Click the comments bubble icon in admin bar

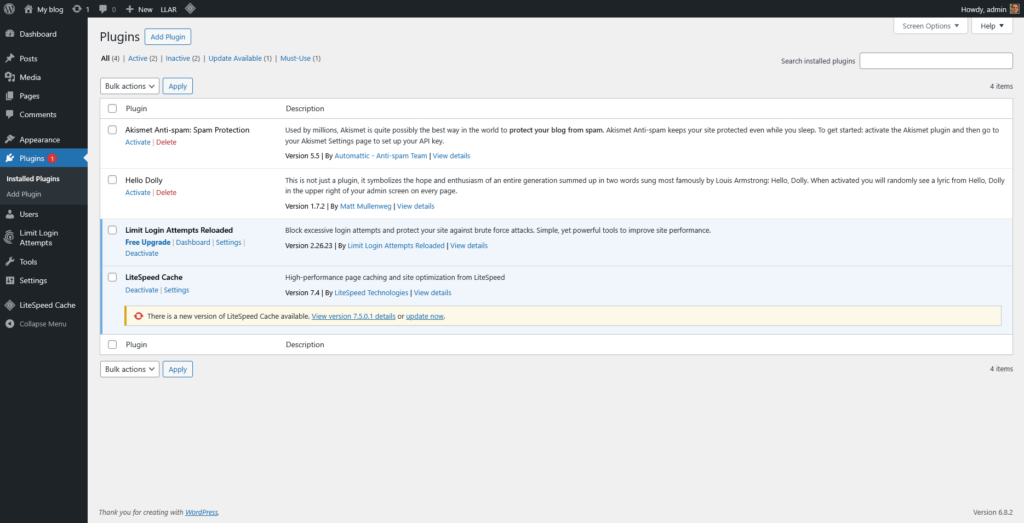pos(103,9)
